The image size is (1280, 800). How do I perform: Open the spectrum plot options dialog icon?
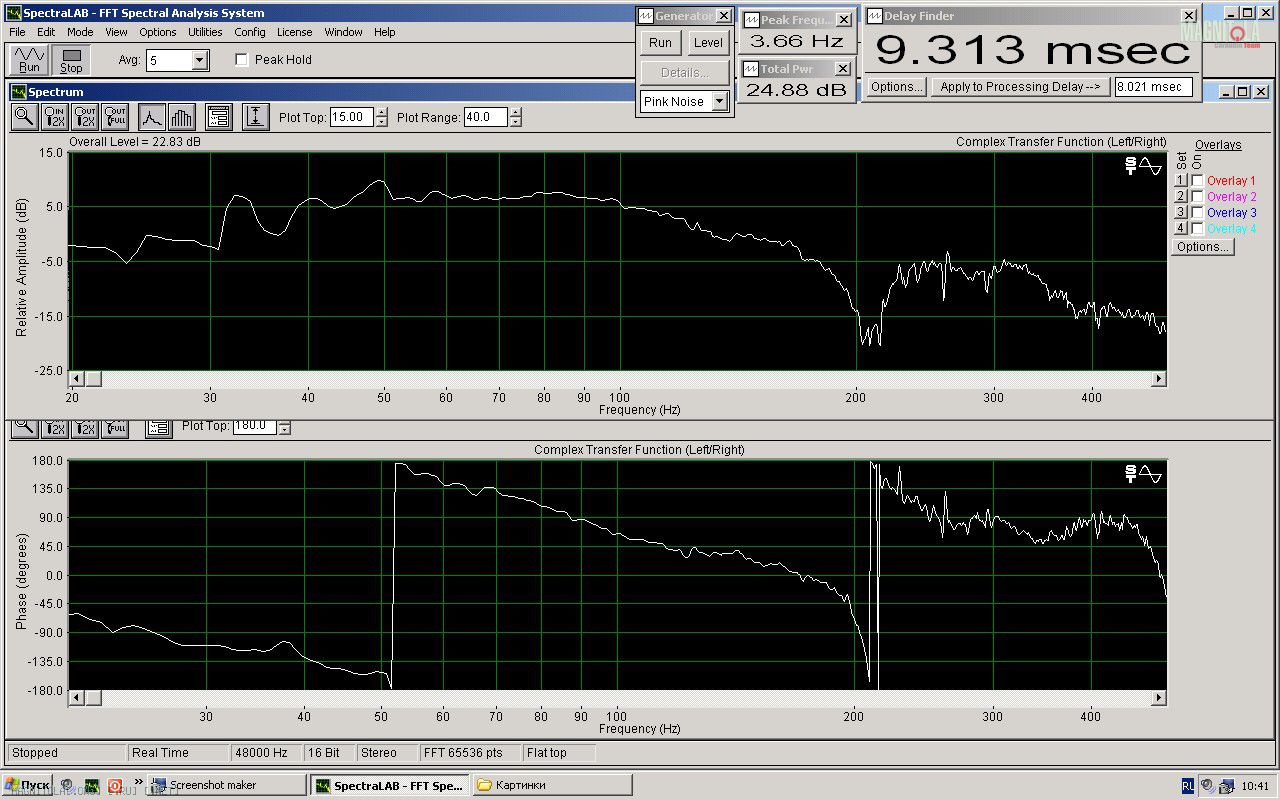(x=219, y=117)
